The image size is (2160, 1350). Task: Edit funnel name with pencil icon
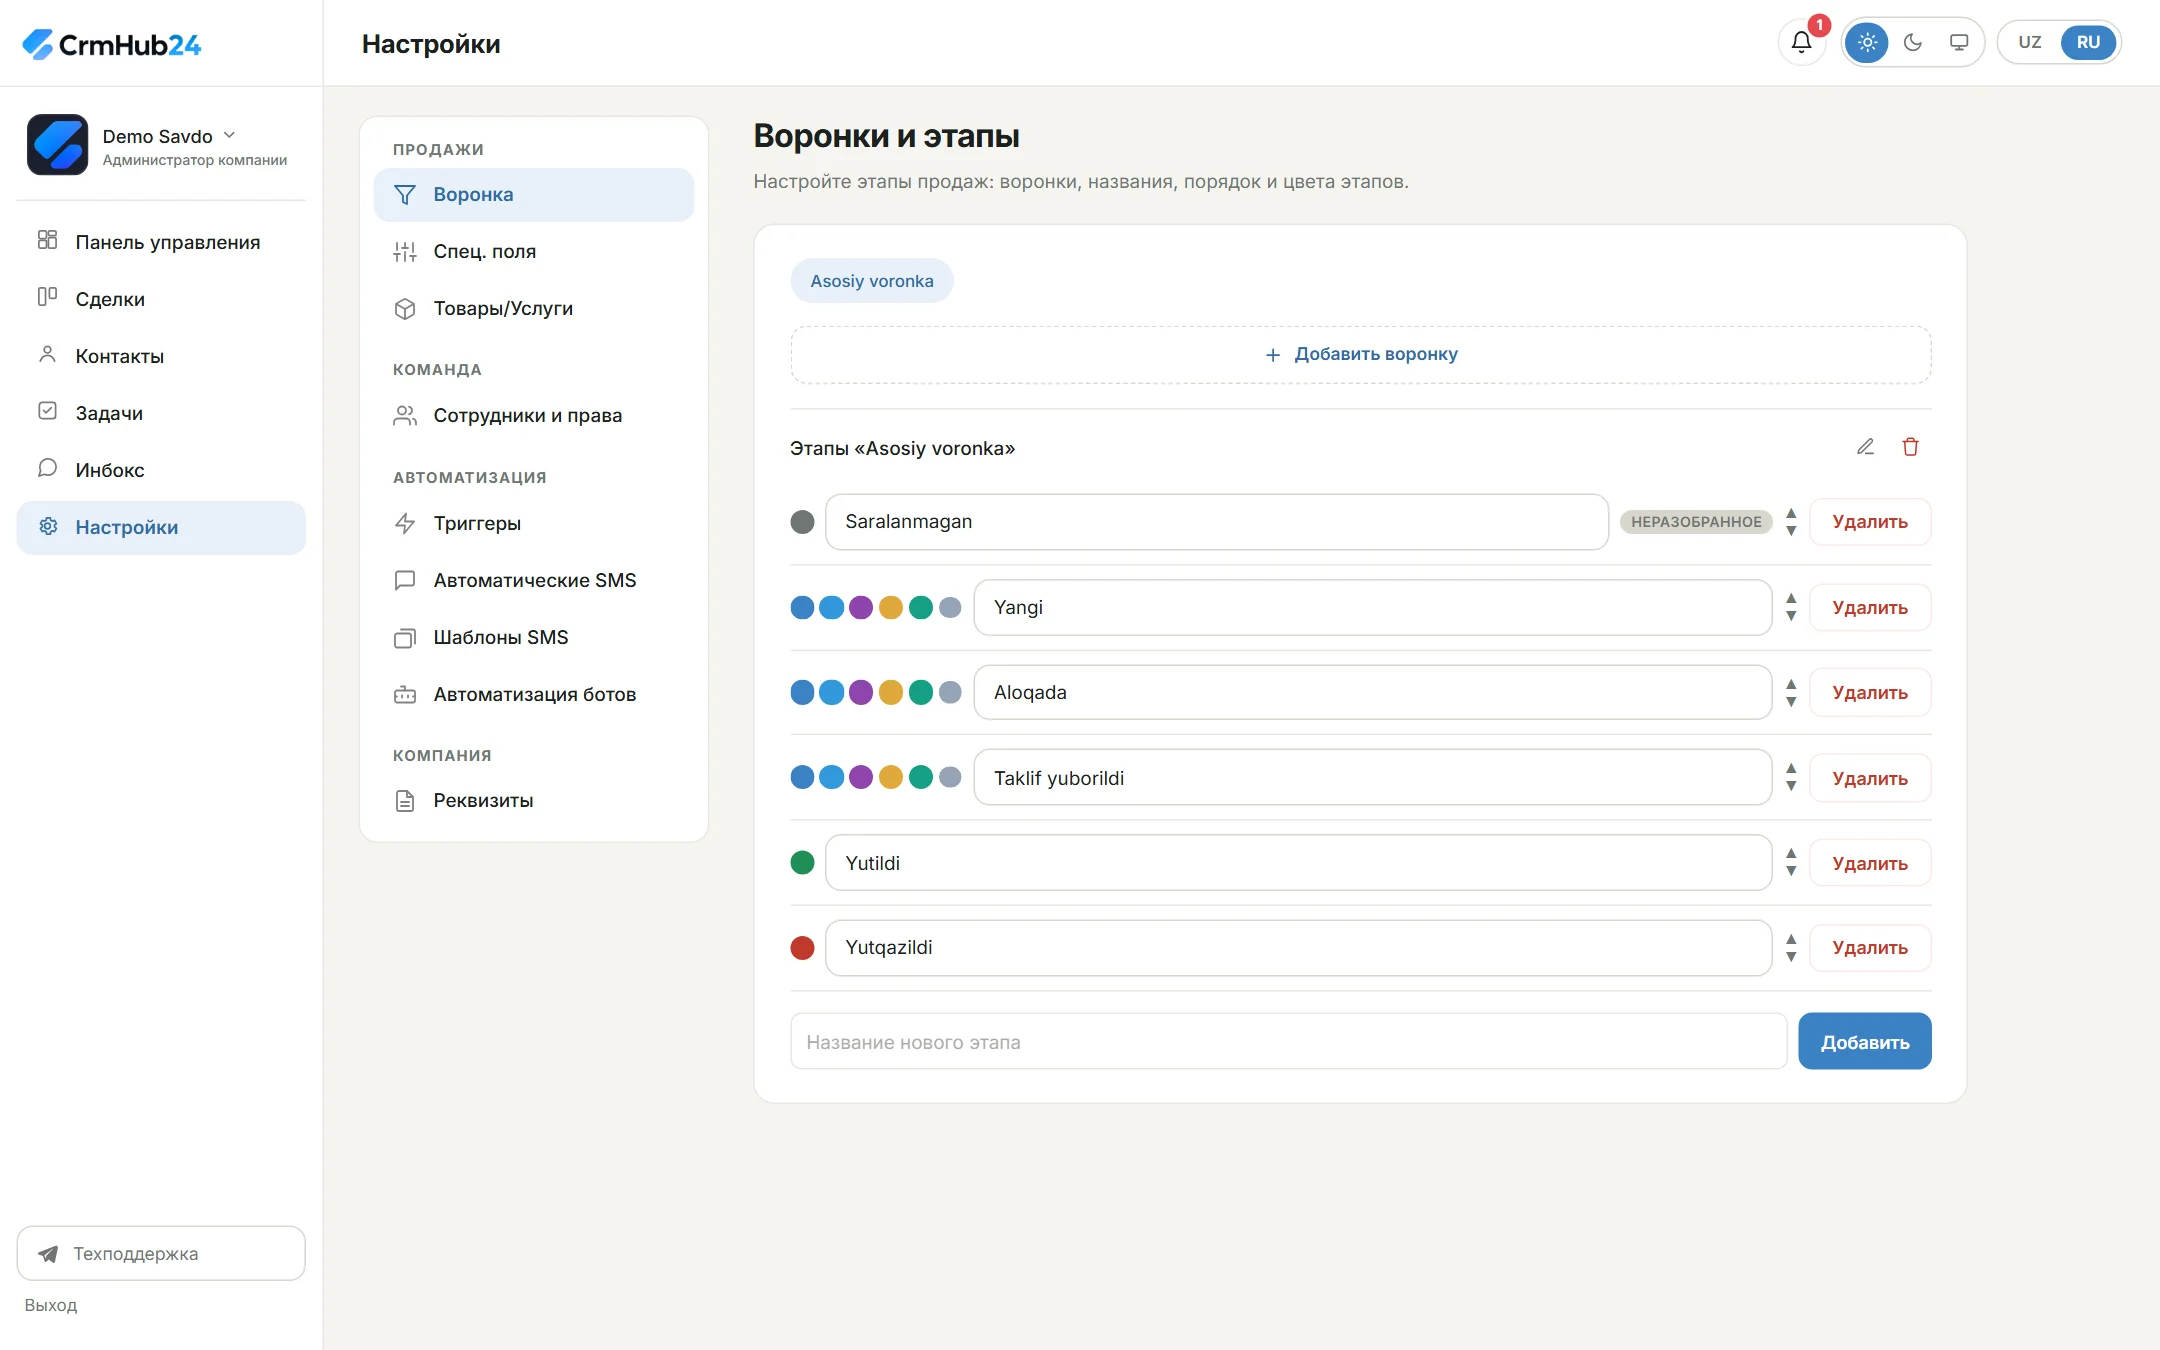coord(1865,447)
